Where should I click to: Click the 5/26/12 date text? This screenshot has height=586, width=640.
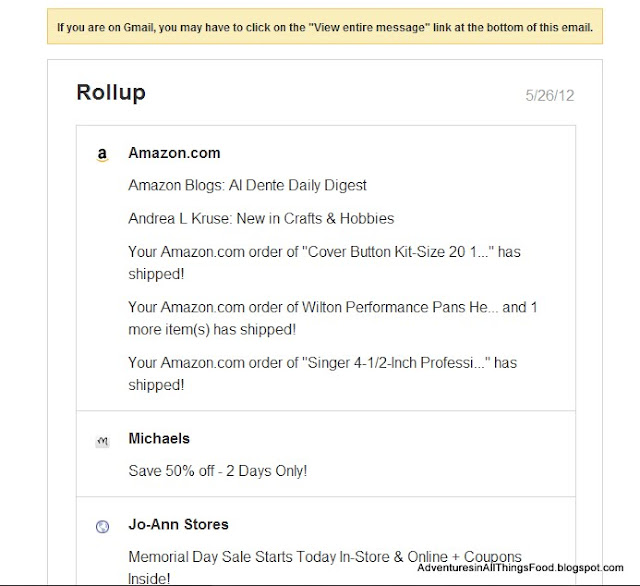coord(550,96)
